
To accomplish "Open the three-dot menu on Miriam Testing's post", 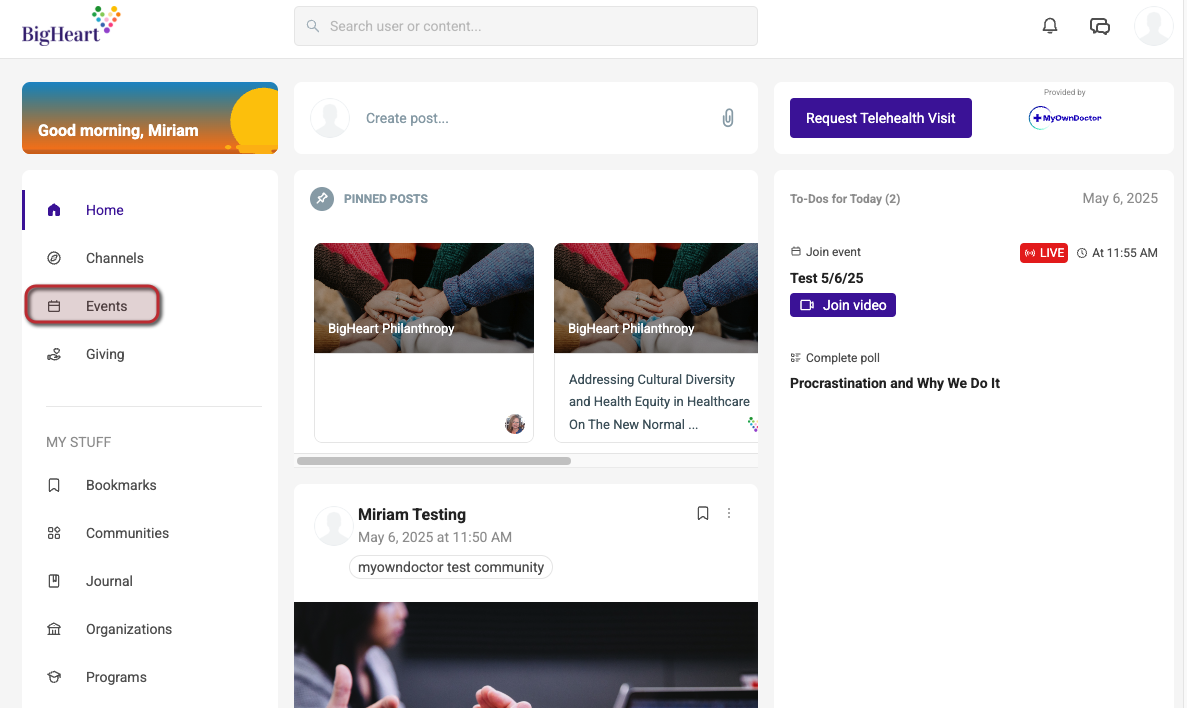I will pos(729,513).
